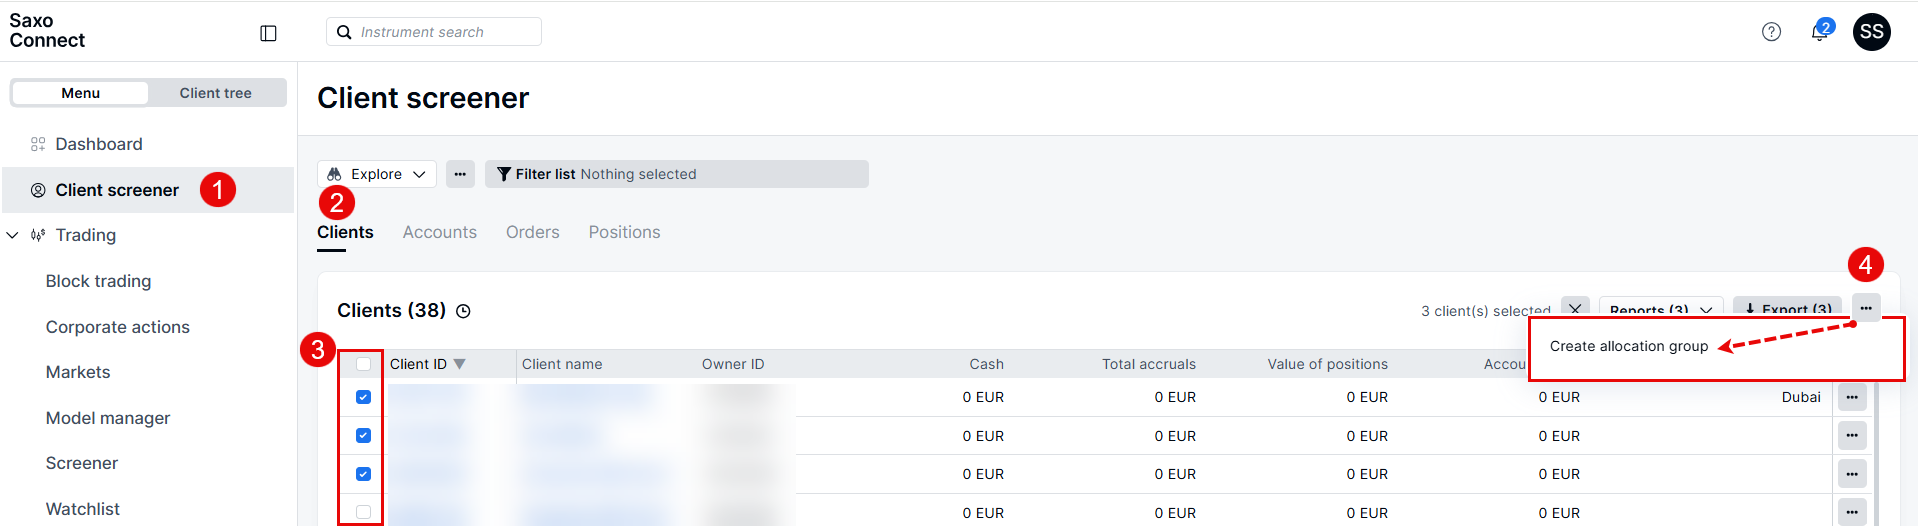
Task: Collapse the sidebar panel icon
Action: click(x=268, y=33)
